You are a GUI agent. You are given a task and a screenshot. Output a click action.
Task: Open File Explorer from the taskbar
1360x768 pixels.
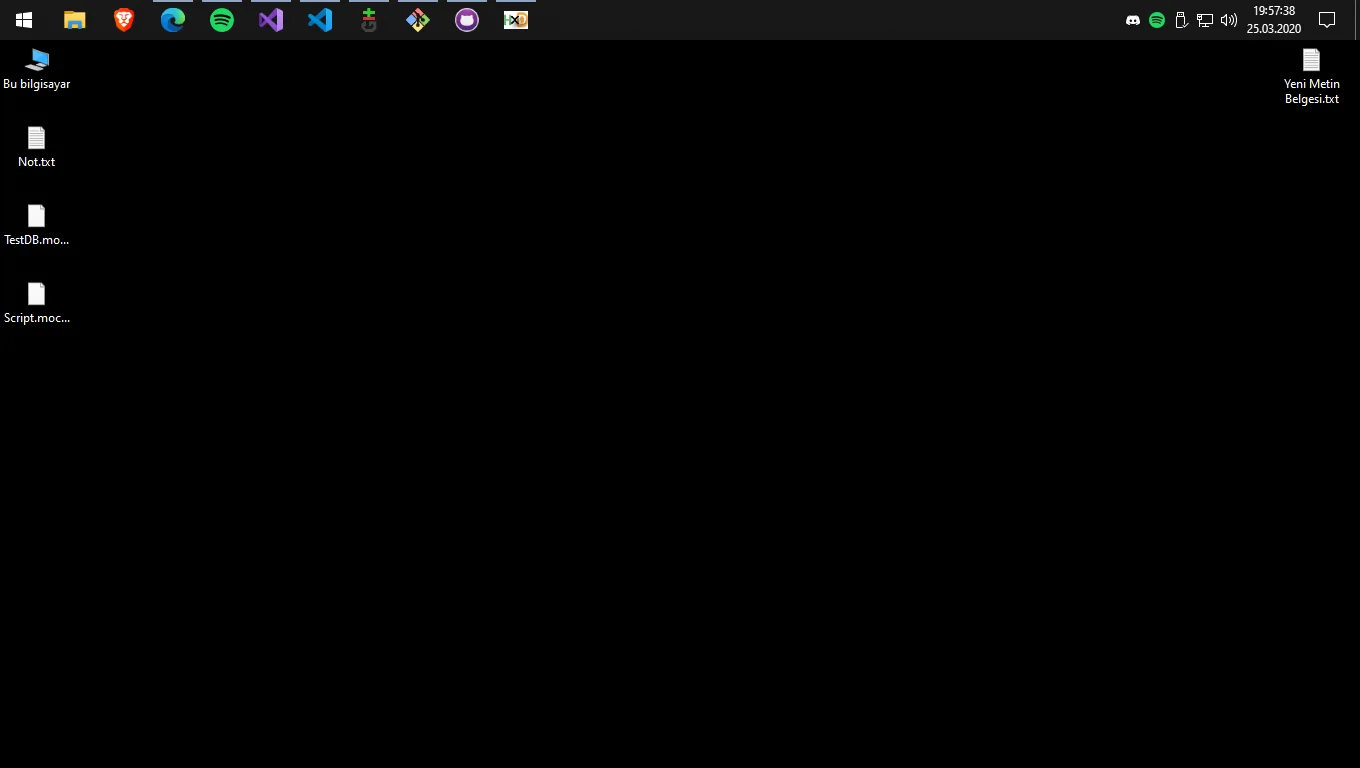(74, 19)
